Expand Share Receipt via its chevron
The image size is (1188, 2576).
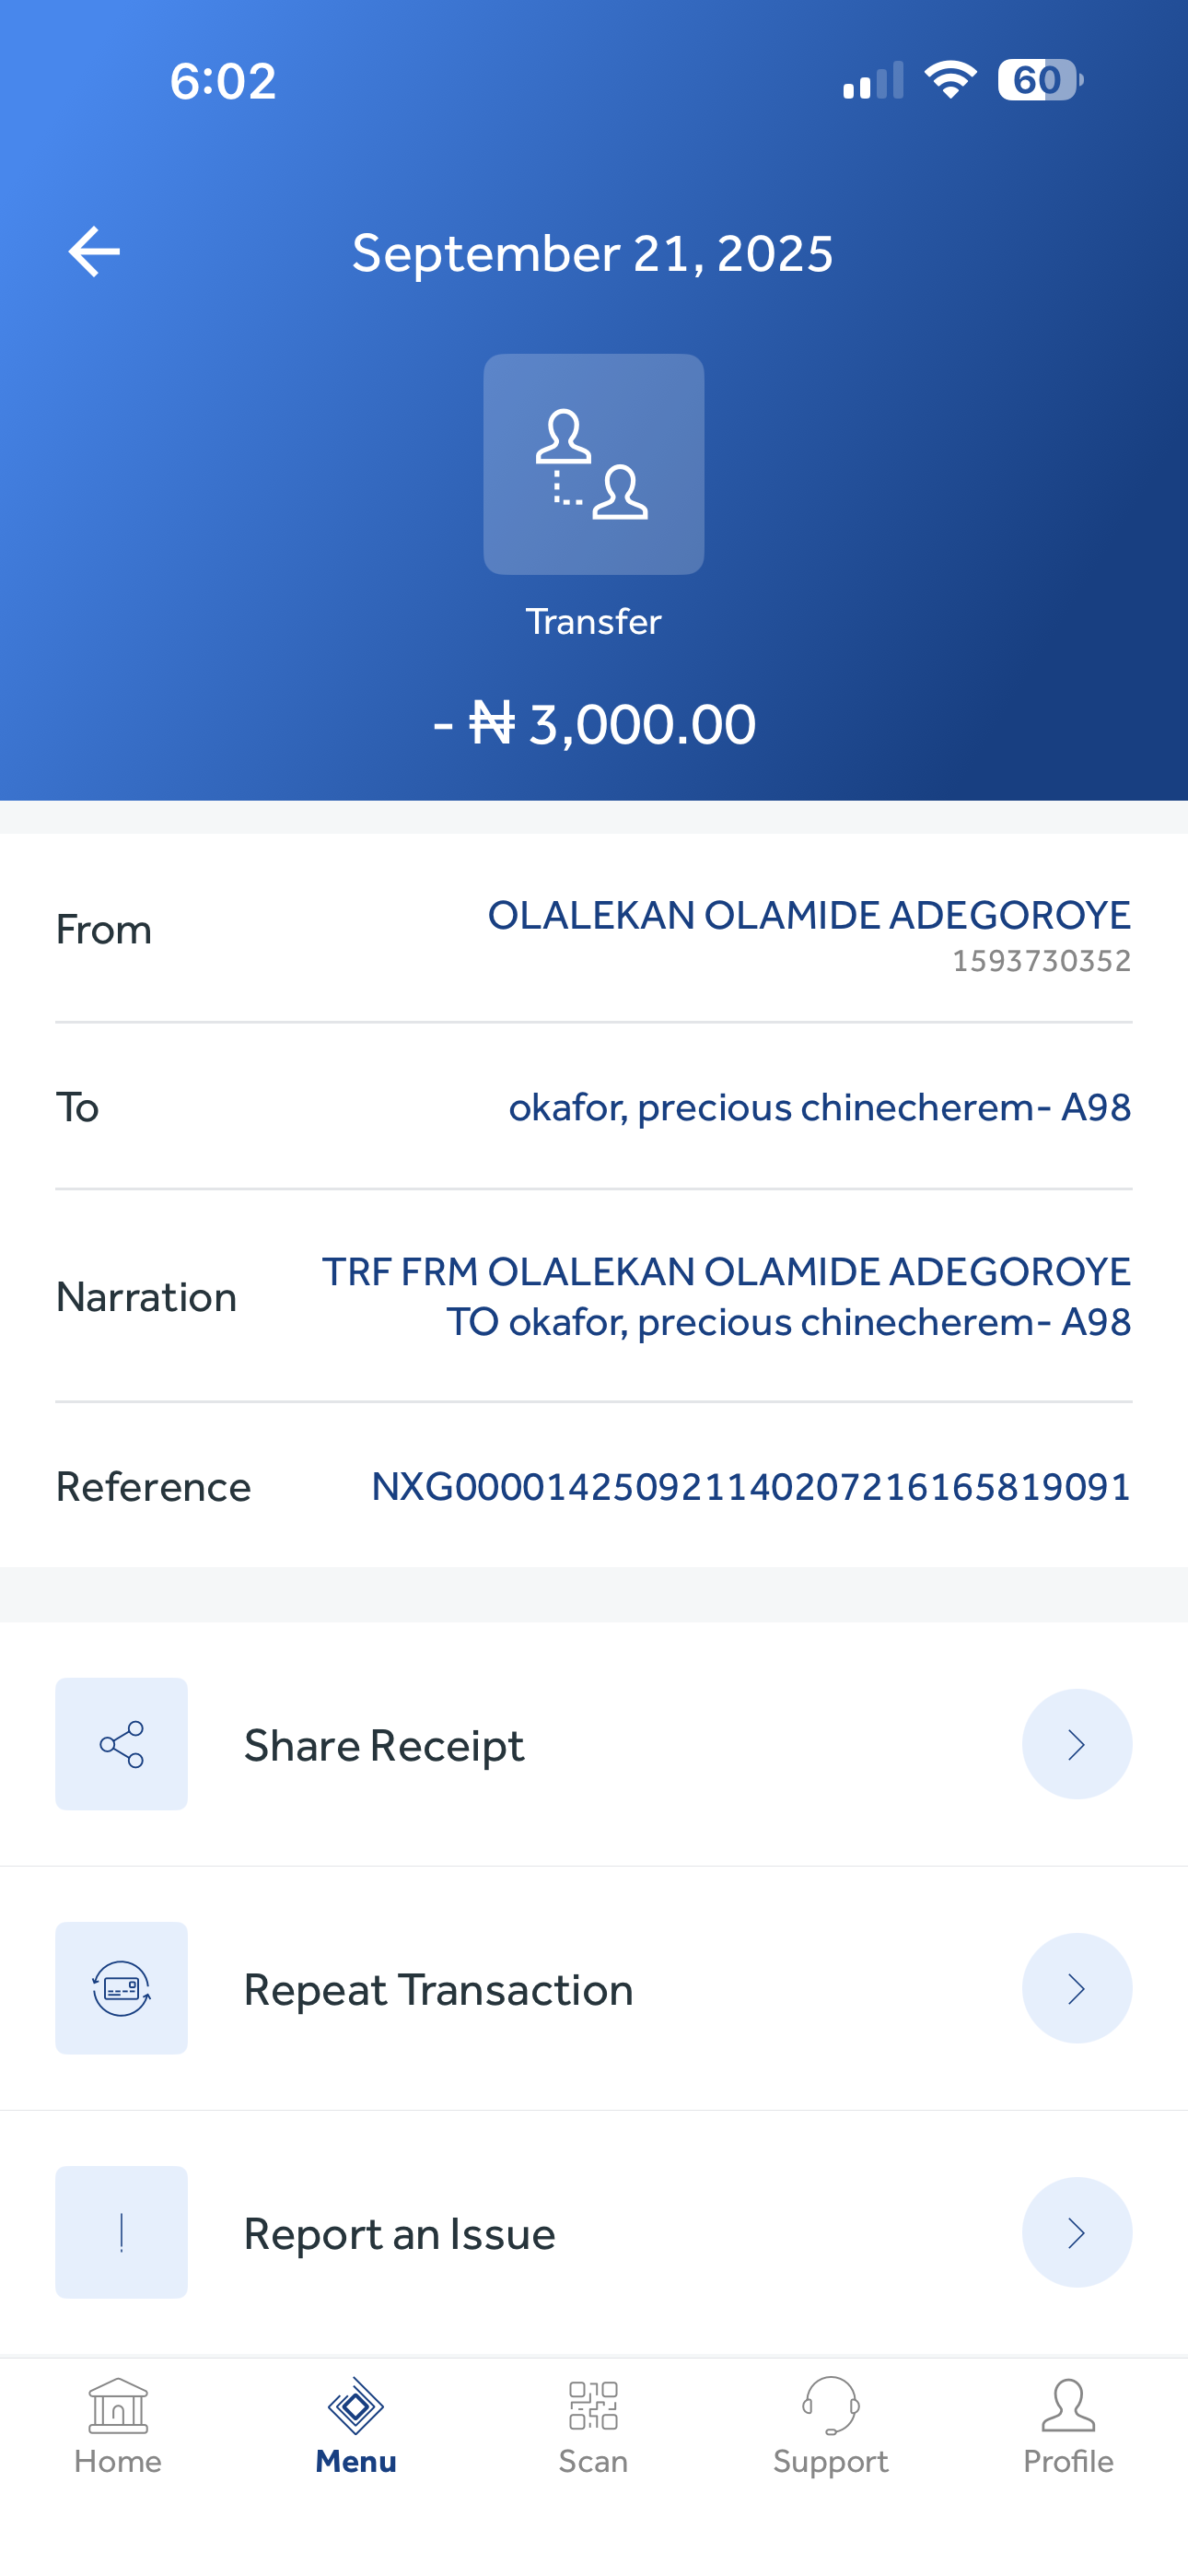point(1076,1744)
